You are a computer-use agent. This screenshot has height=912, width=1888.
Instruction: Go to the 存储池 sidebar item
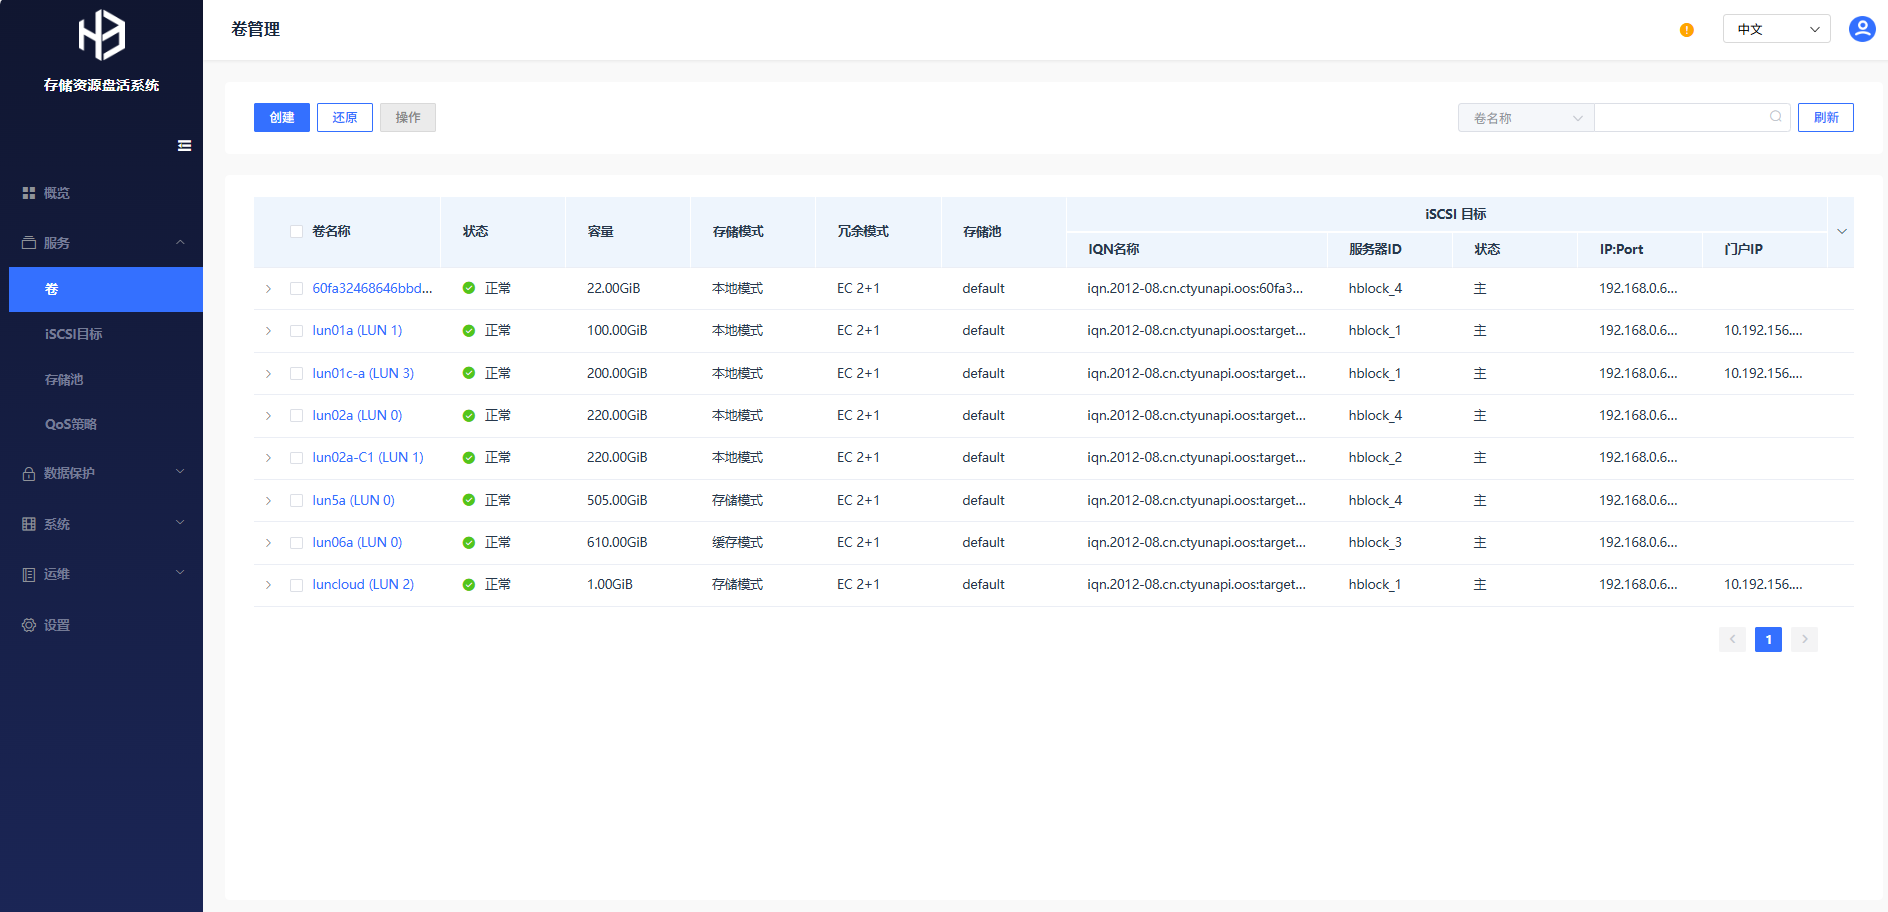click(64, 380)
